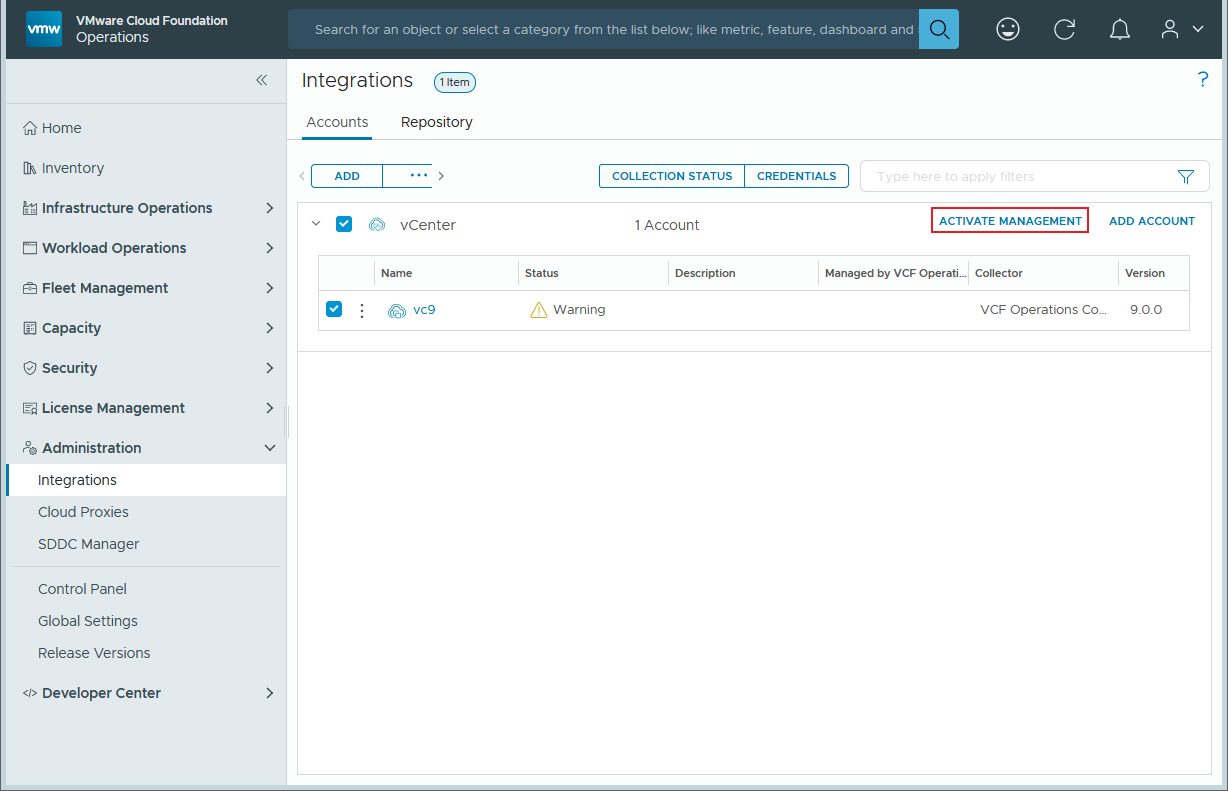Click the search magnifier button

pos(938,29)
